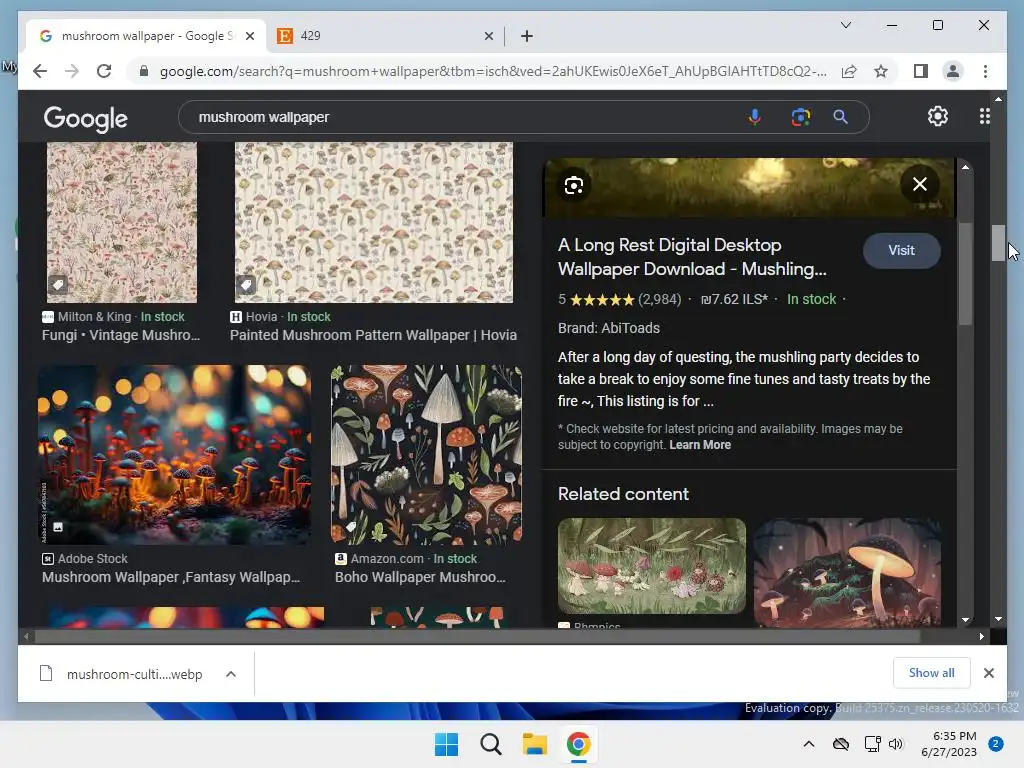Click Painted Mushroom Pattern Wallpaper caption
This screenshot has height=768, width=1024.
(374, 335)
